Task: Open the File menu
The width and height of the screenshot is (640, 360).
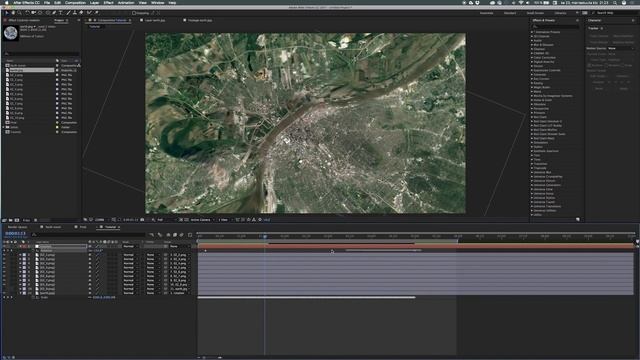Action: [x=47, y=2]
